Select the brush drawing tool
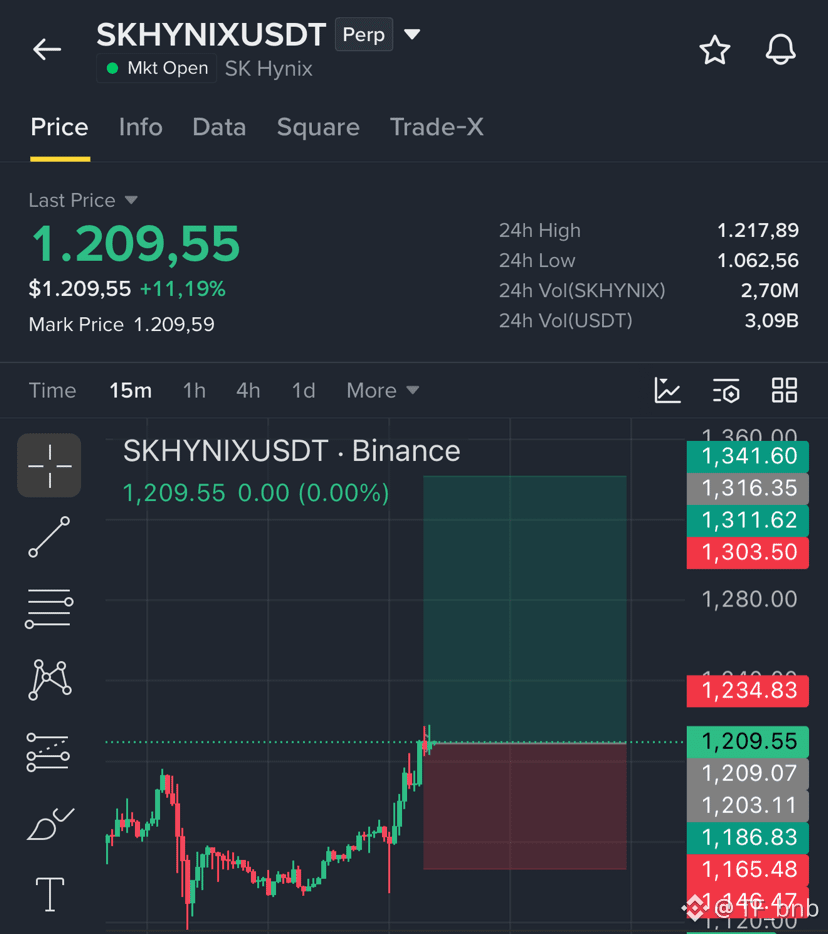Viewport: 828px width, 934px height. tap(50, 824)
